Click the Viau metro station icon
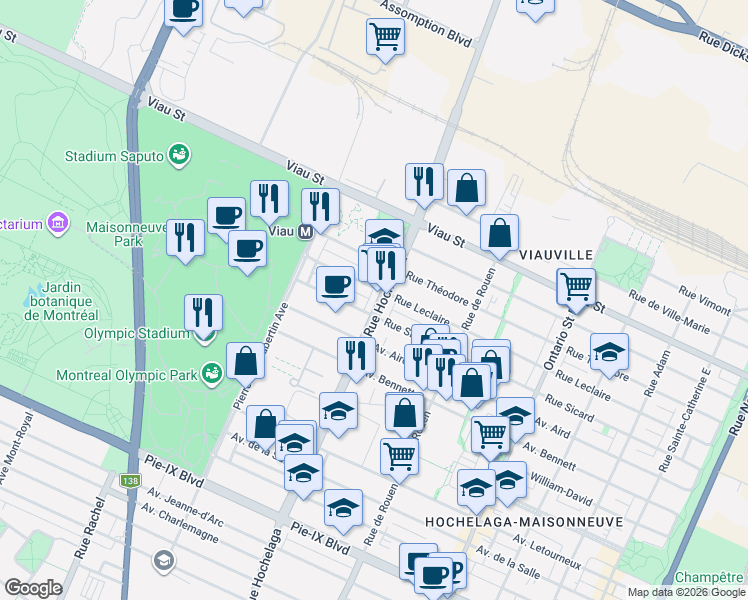Viewport: 748px width, 600px height. 305,232
